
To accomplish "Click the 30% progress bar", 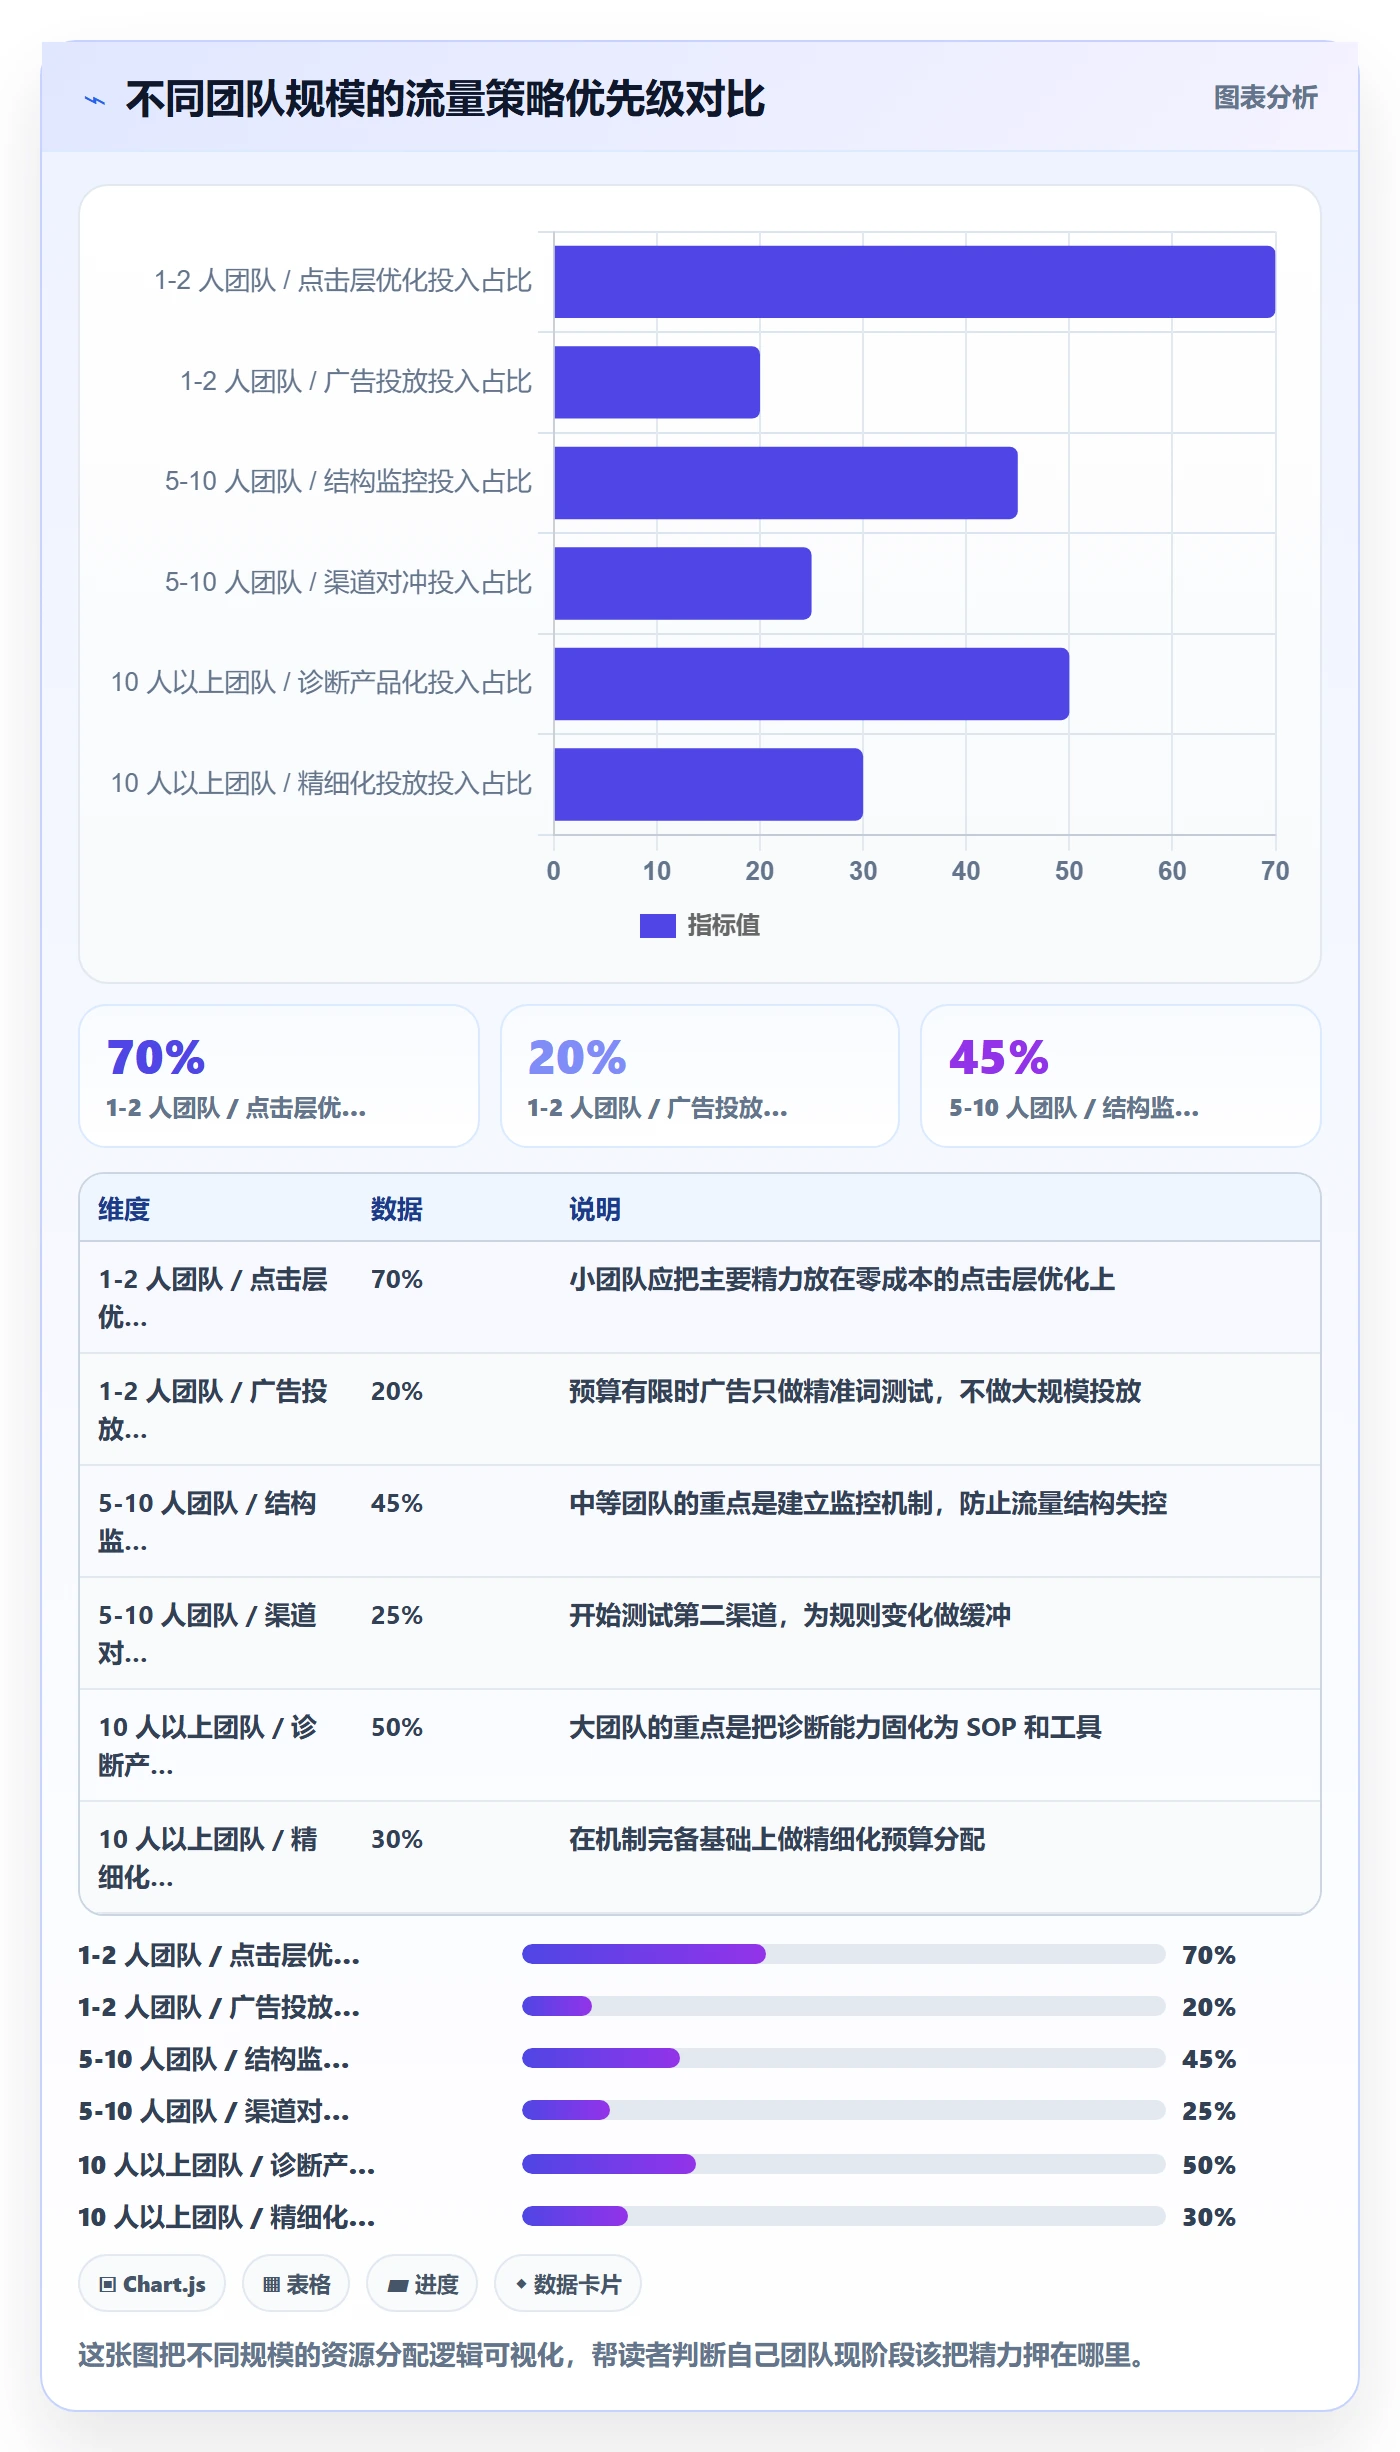I will (x=843, y=2216).
